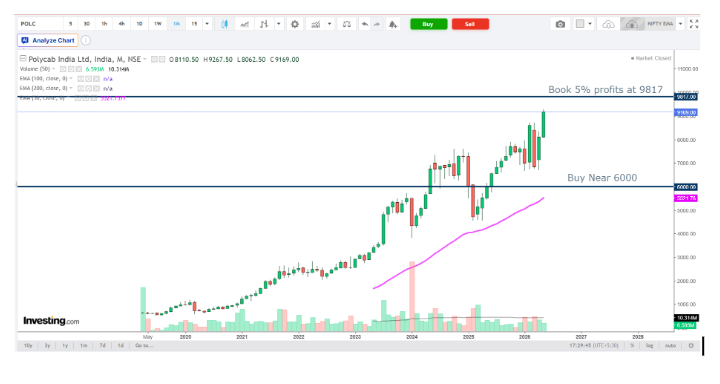Toggle auto scale on price axis
This screenshot has height=384, width=720.
coord(670,345)
